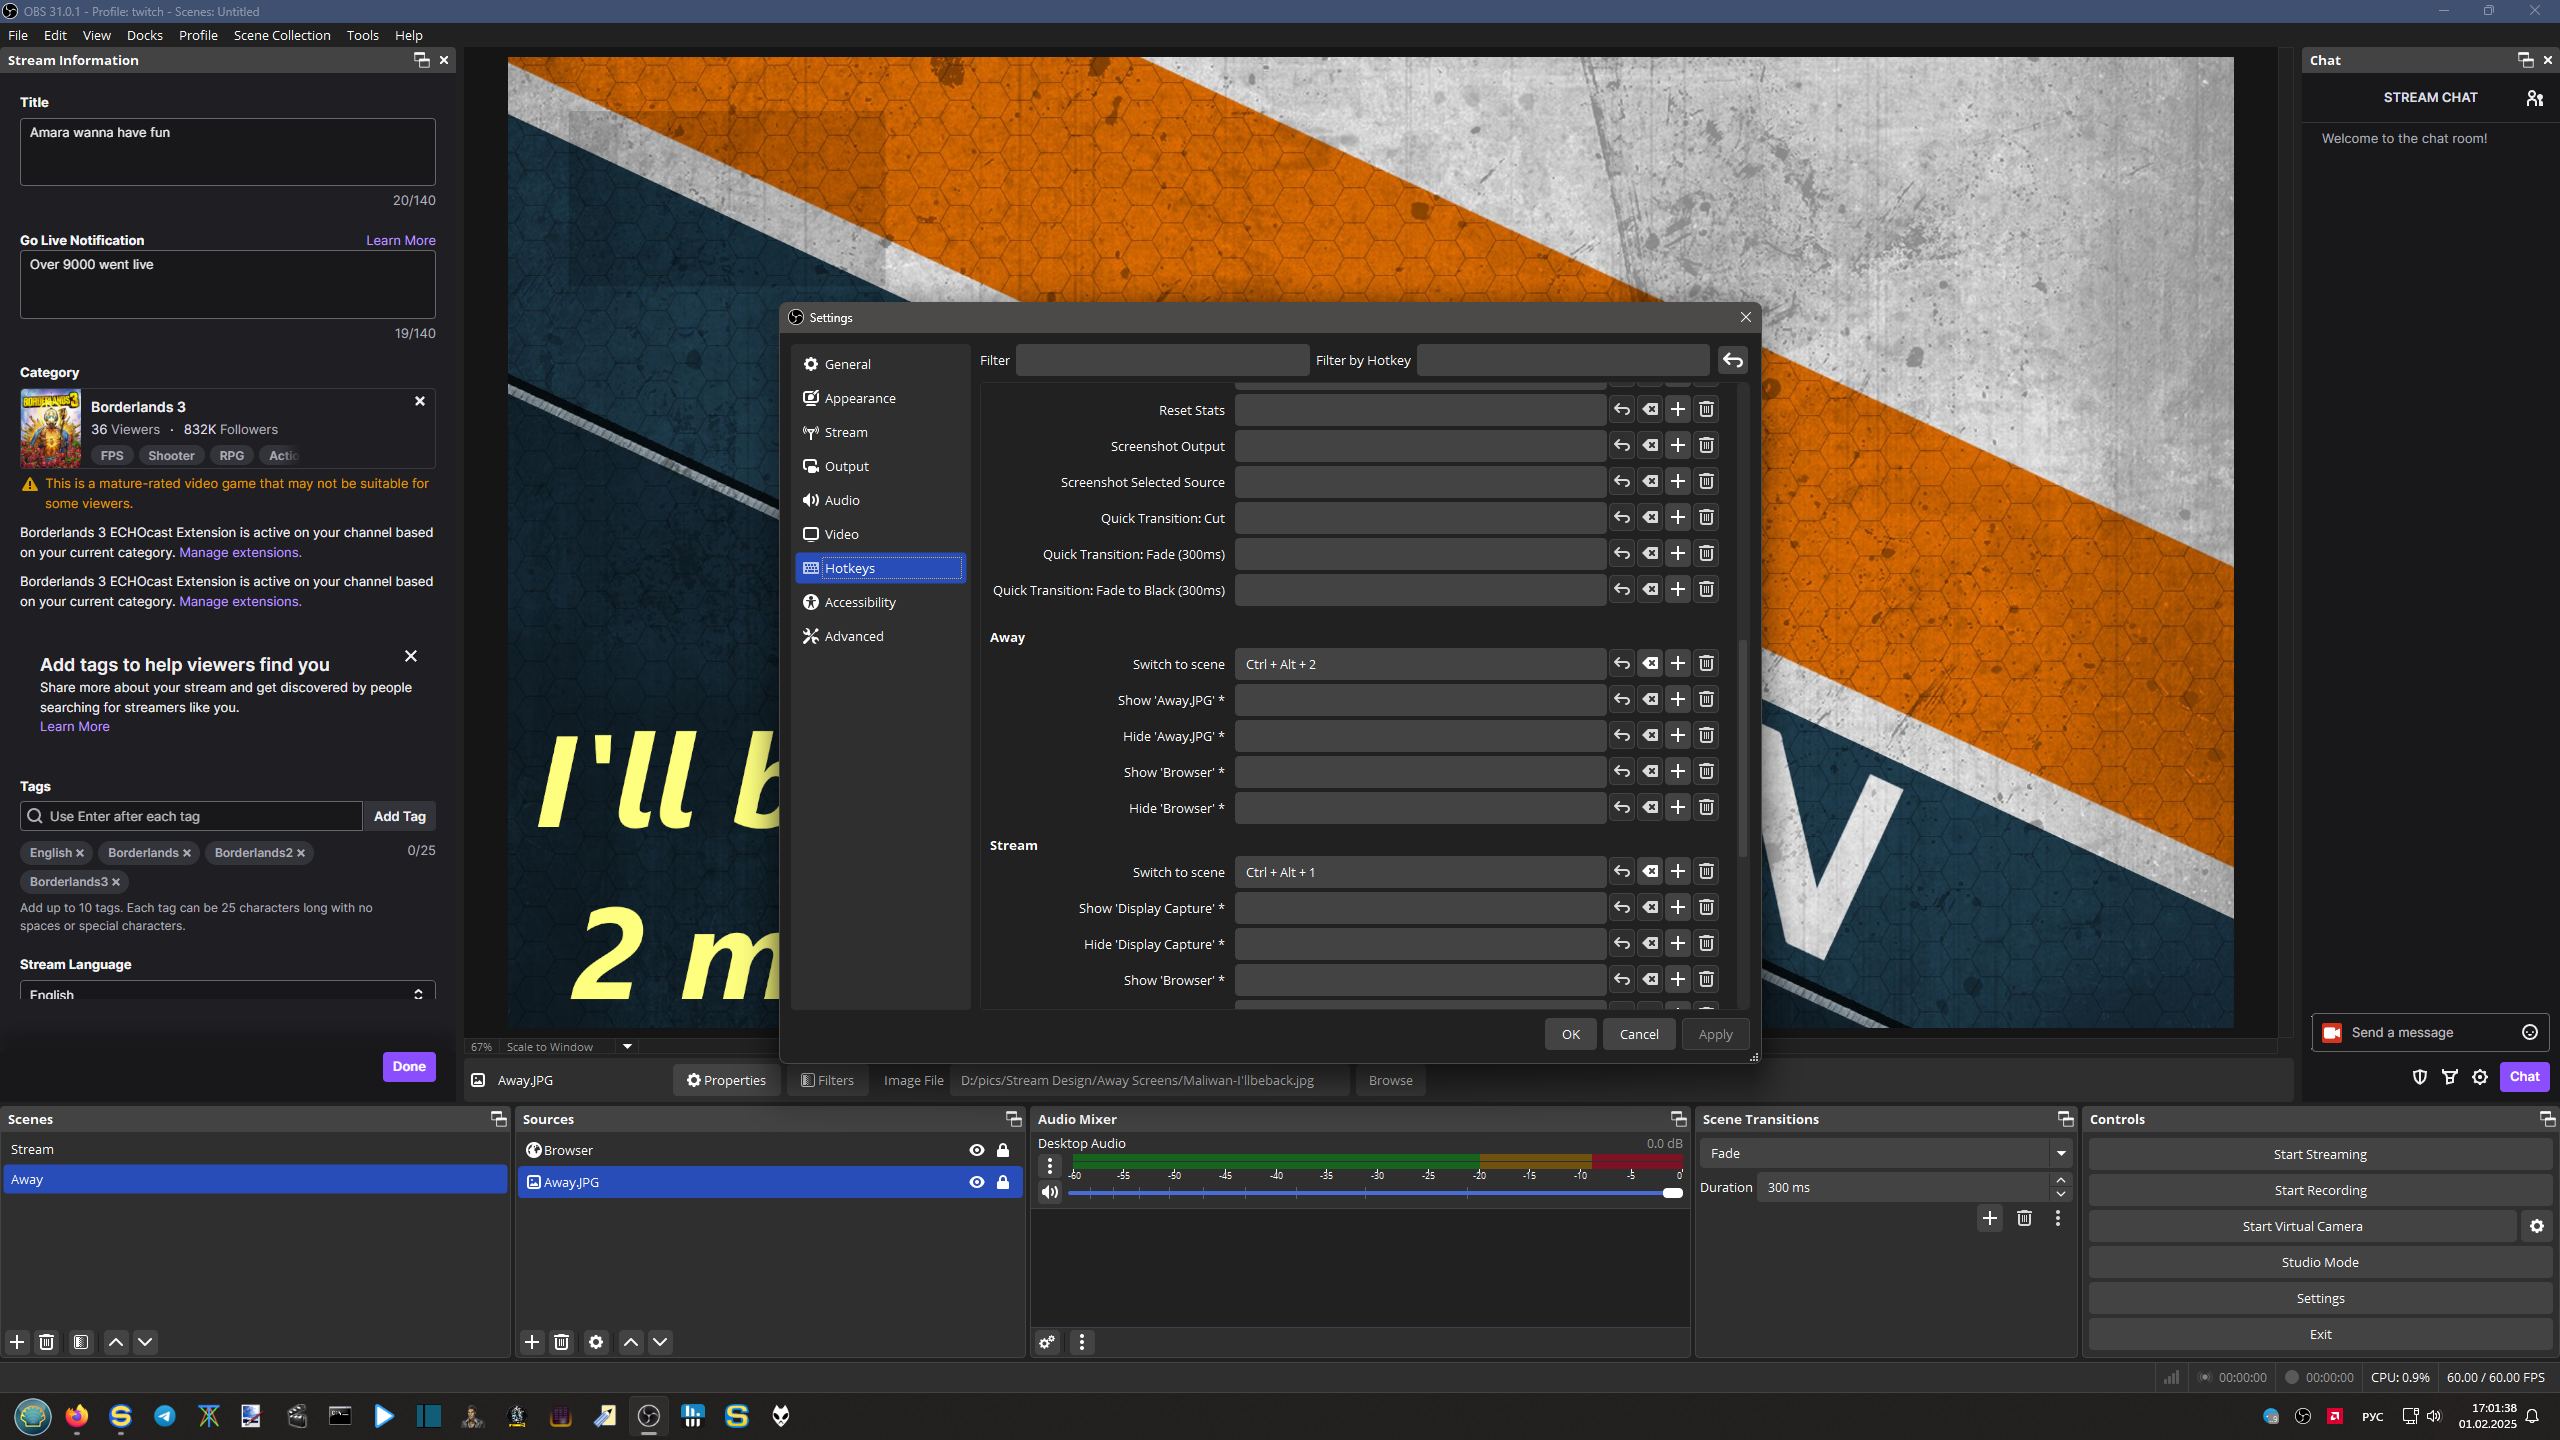
Task: Add another hotkey for Reset Stats
Action: pyautogui.click(x=1678, y=410)
